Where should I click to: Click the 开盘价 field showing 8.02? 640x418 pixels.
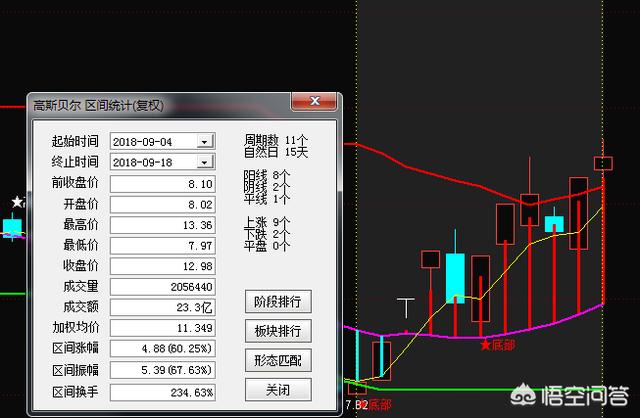162,205
